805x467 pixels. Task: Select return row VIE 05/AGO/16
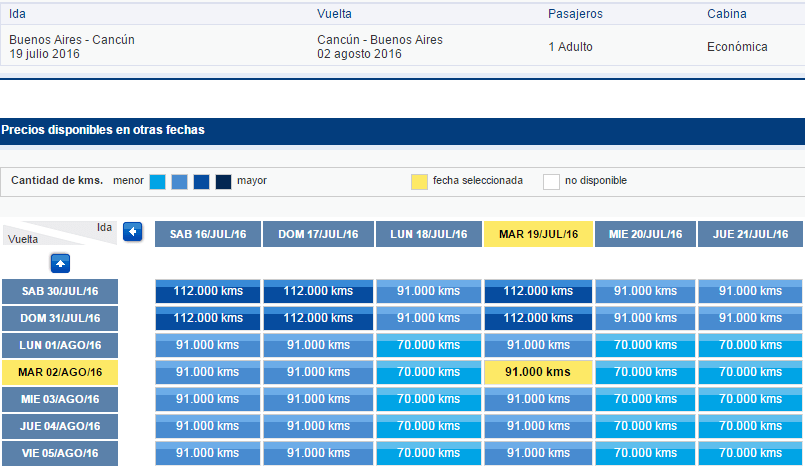pyautogui.click(x=60, y=453)
